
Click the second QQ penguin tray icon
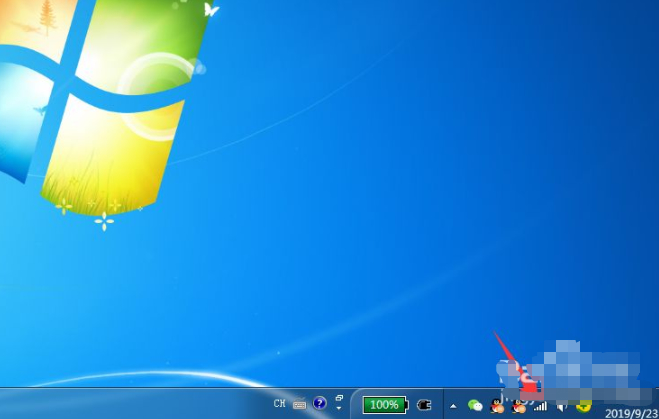[x=518, y=405]
